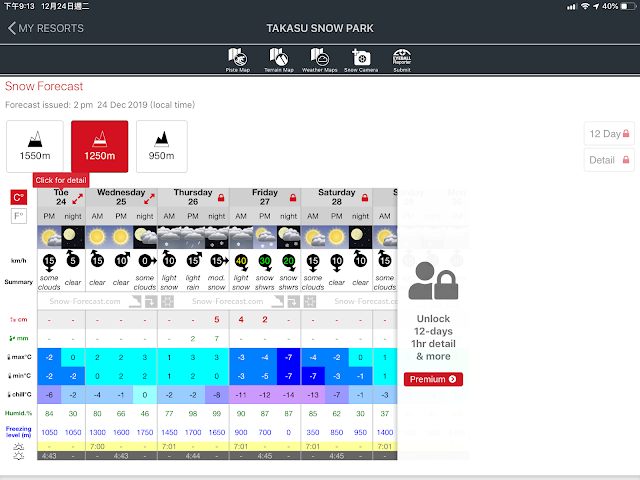Open the Snow Camera
640x480 pixels.
pyautogui.click(x=361, y=60)
